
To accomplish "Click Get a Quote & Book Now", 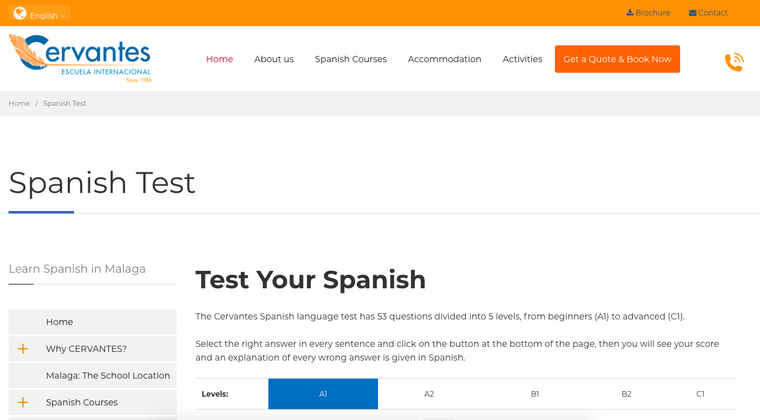I will (x=617, y=59).
